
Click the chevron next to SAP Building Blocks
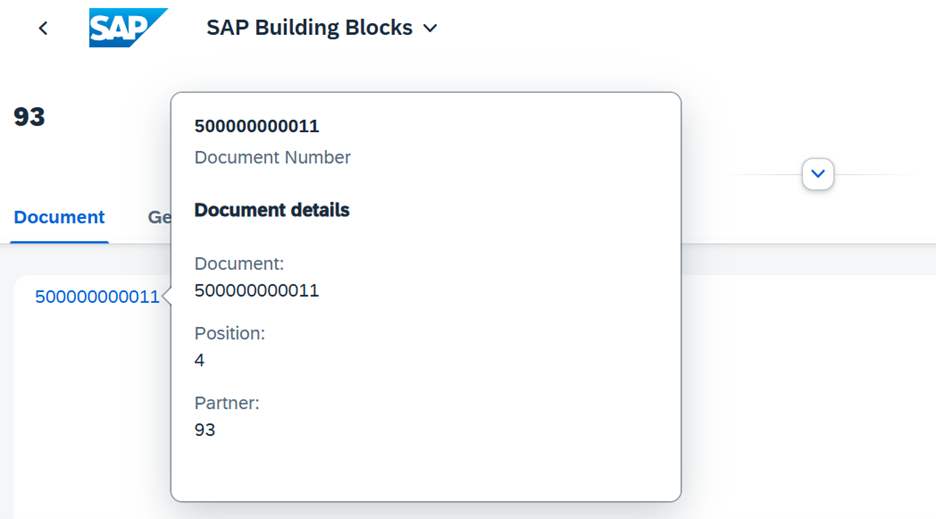click(x=430, y=28)
